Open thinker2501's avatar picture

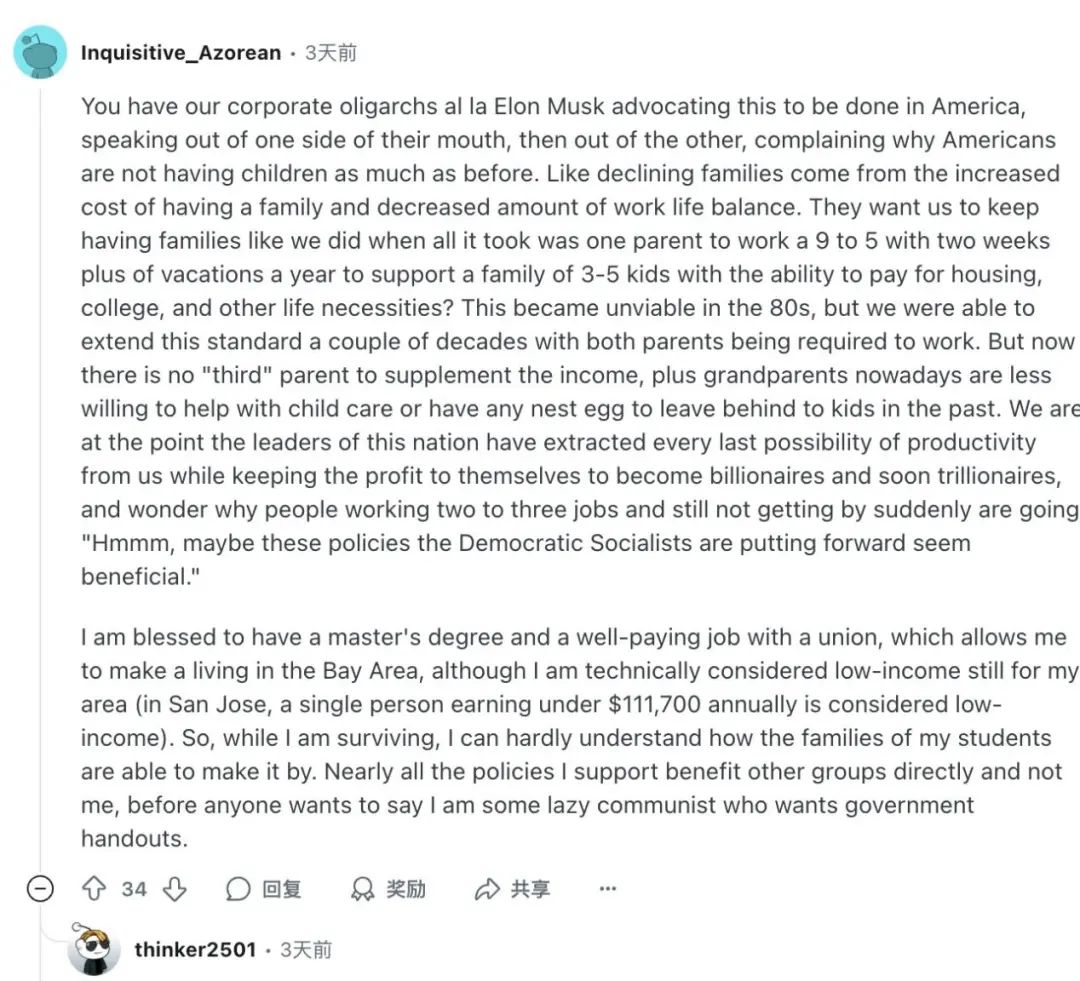click(x=94, y=949)
